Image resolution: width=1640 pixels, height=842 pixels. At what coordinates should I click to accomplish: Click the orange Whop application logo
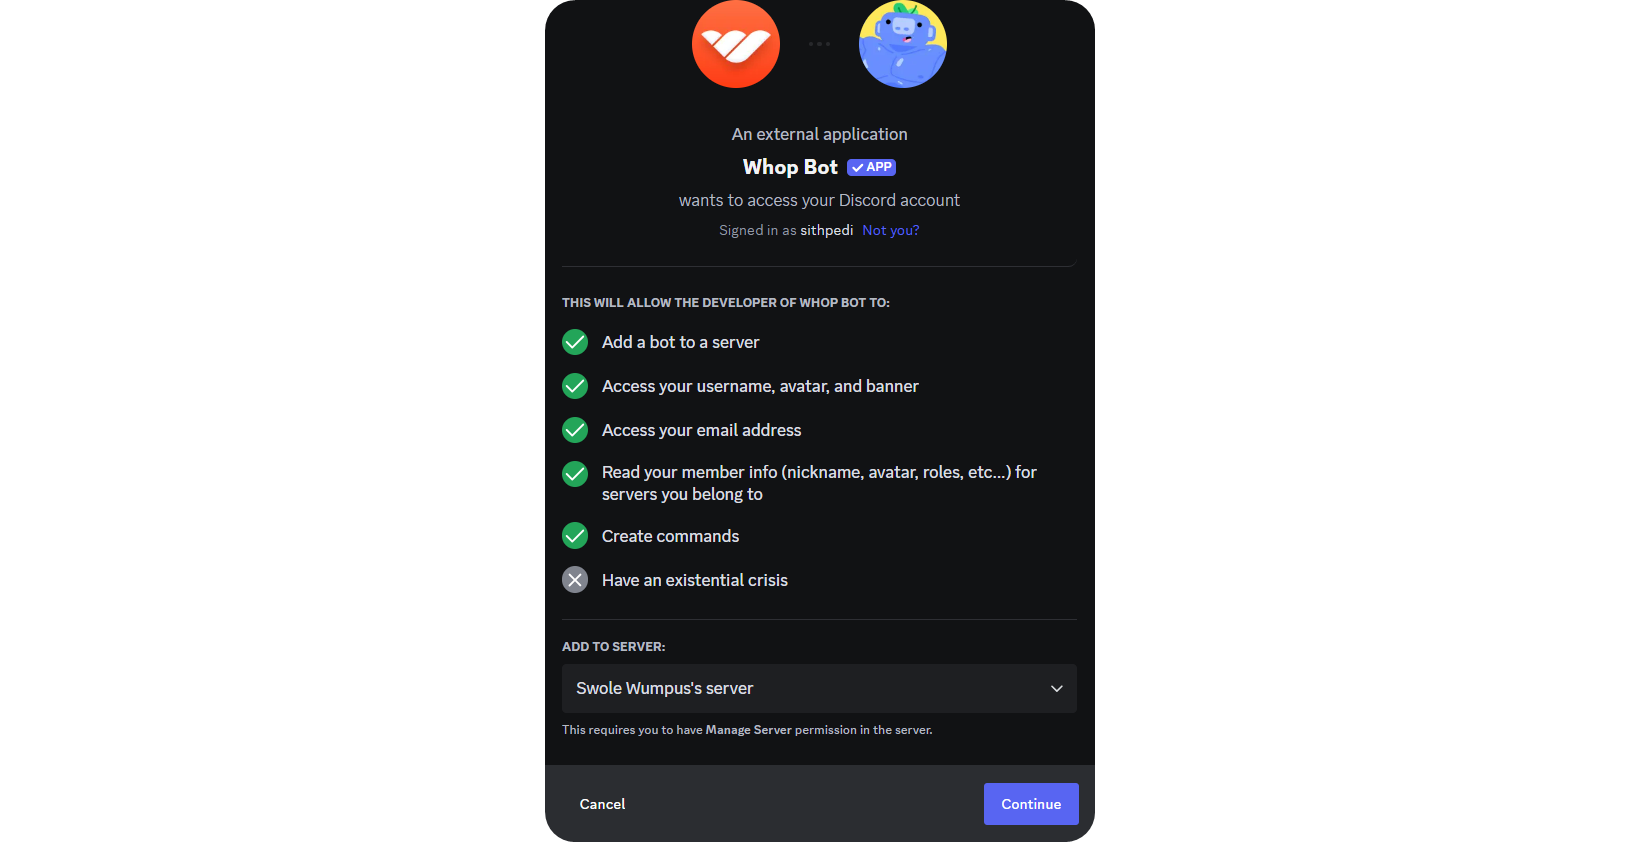pos(735,44)
